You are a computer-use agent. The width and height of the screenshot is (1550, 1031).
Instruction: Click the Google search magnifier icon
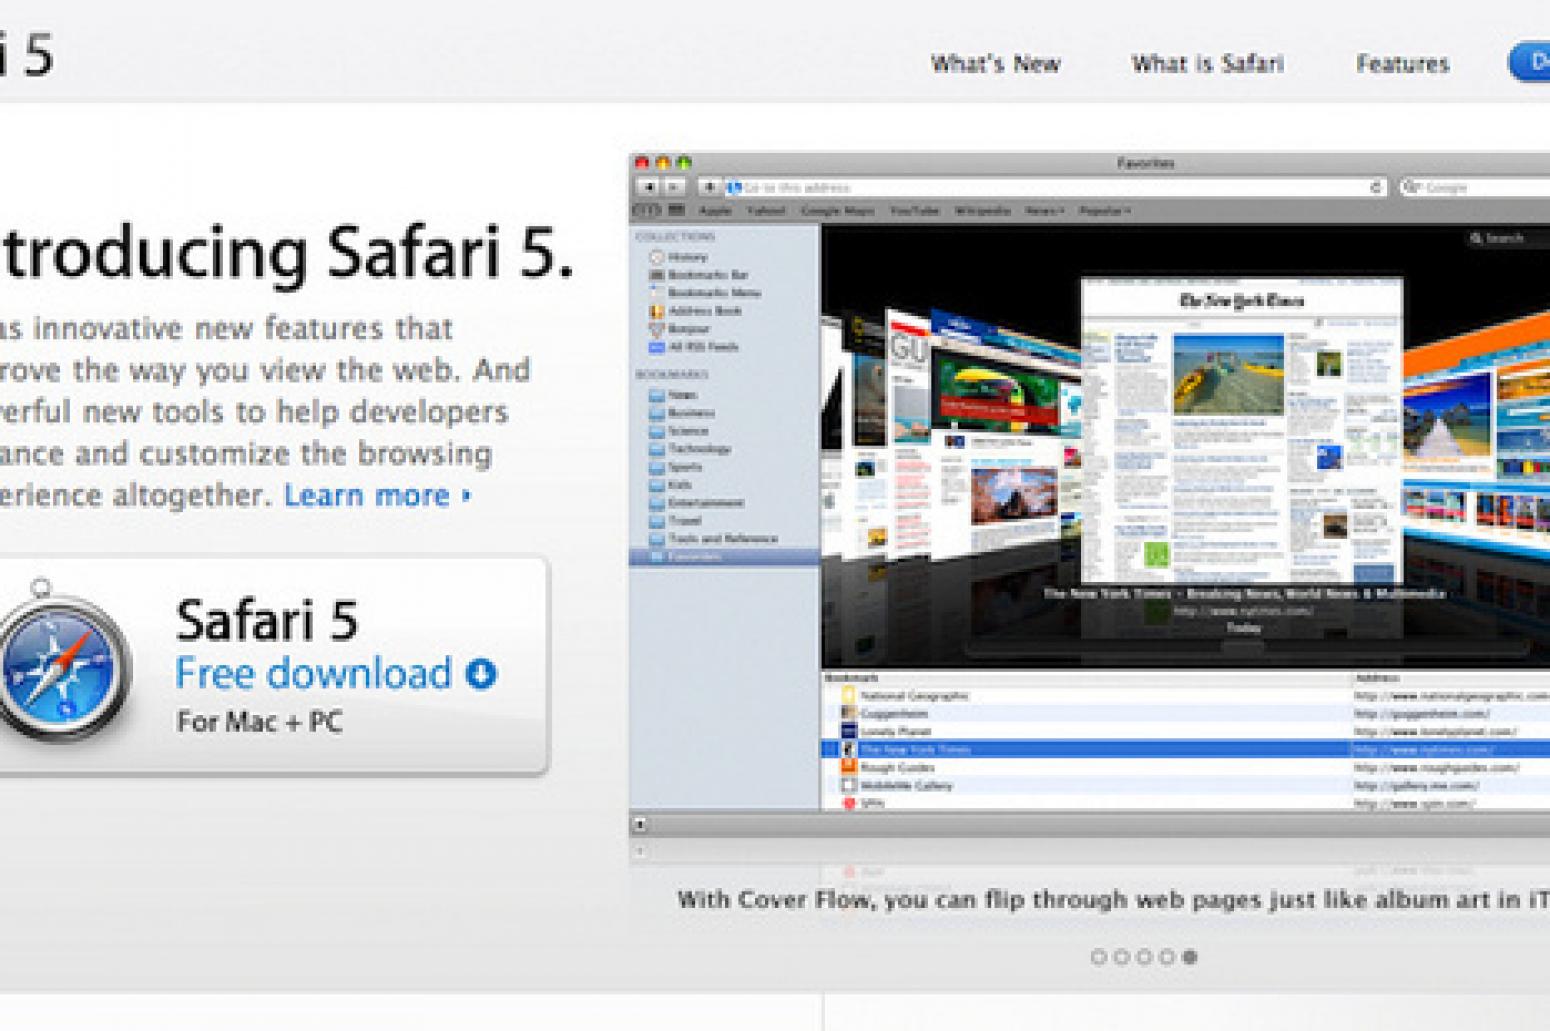[1412, 187]
